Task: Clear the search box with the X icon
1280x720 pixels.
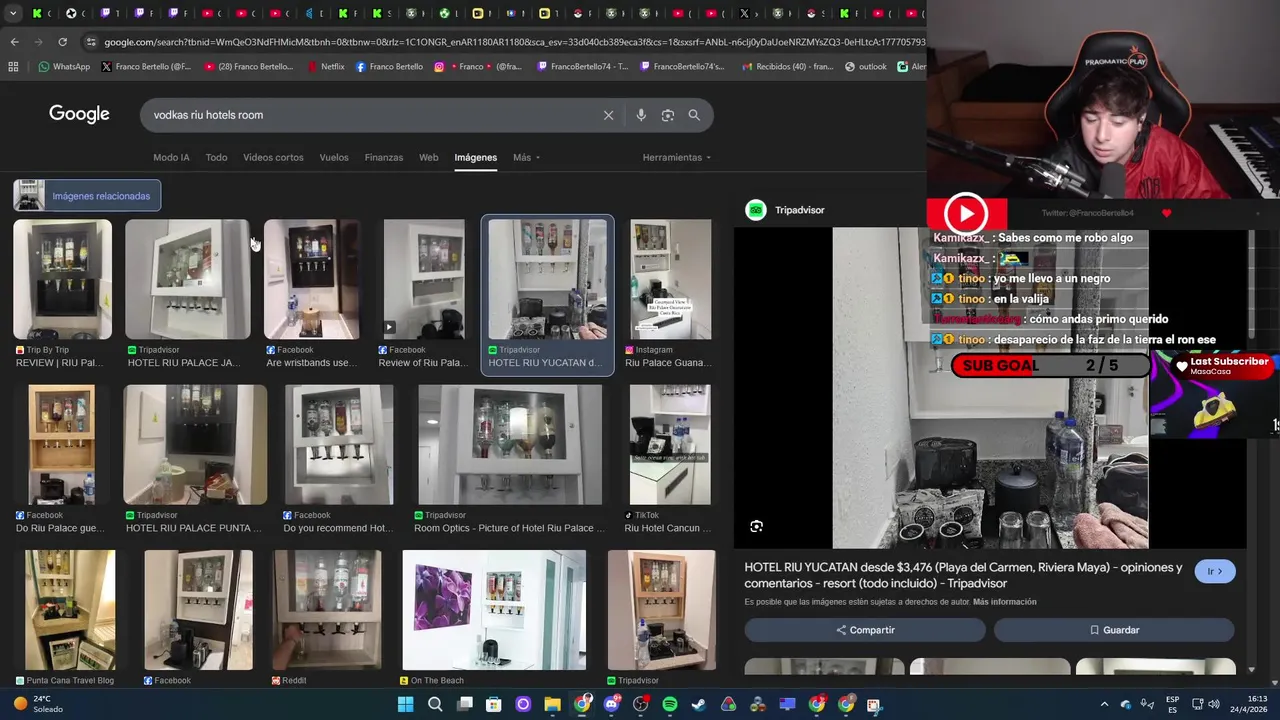Action: [608, 115]
